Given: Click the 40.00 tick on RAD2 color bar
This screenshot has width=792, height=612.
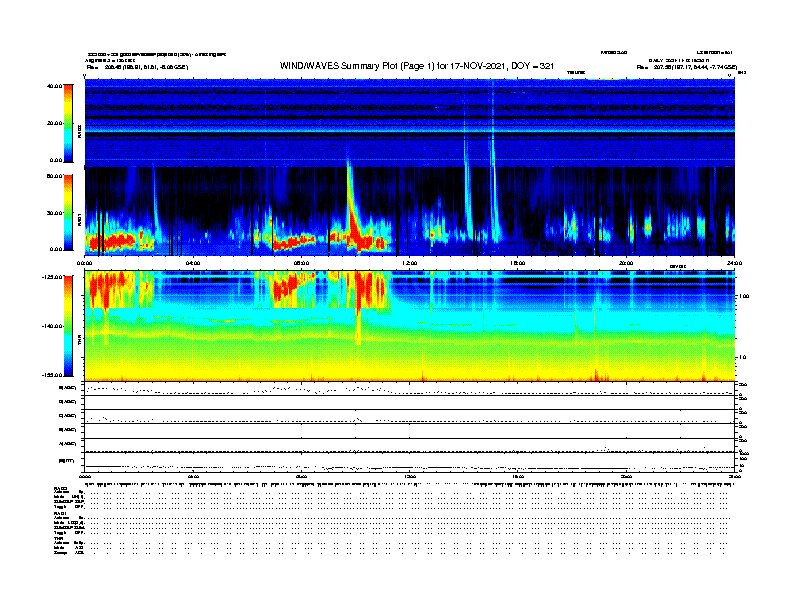Looking at the screenshot, I should coord(54,86).
